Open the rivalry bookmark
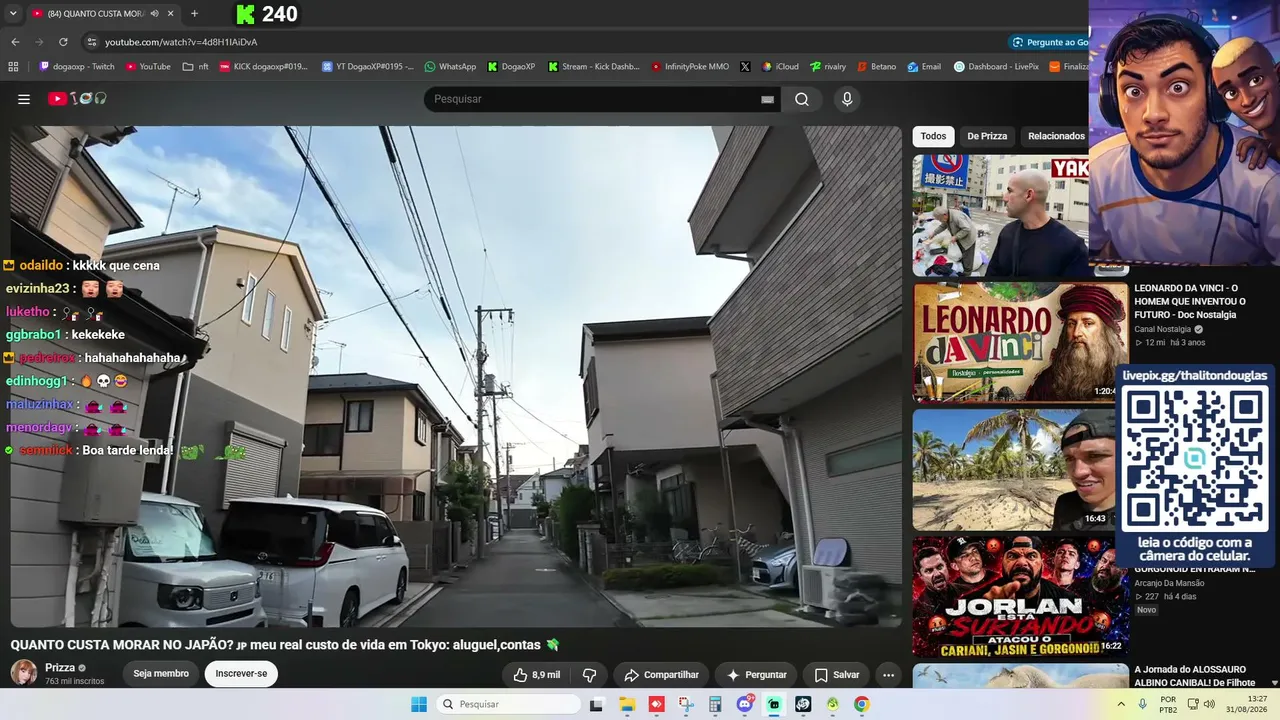The width and height of the screenshot is (1280, 720). coord(828,67)
